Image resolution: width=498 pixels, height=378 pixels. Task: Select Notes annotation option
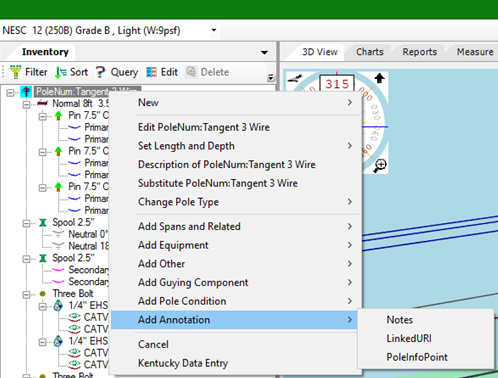[426, 320]
